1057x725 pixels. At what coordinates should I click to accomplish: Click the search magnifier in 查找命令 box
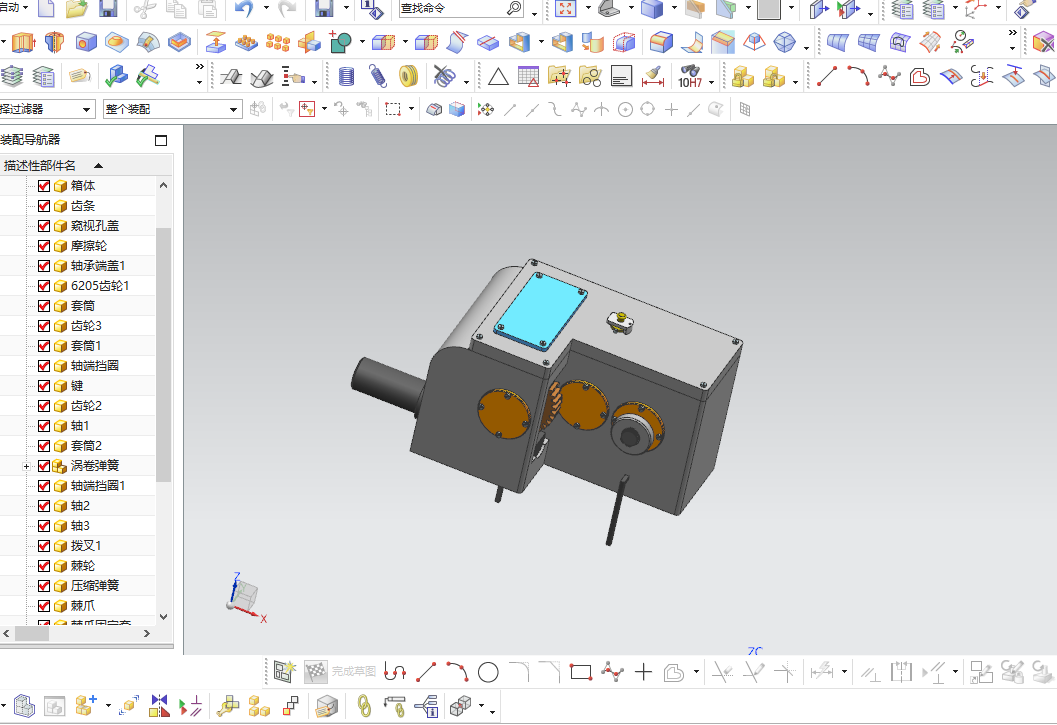(514, 8)
